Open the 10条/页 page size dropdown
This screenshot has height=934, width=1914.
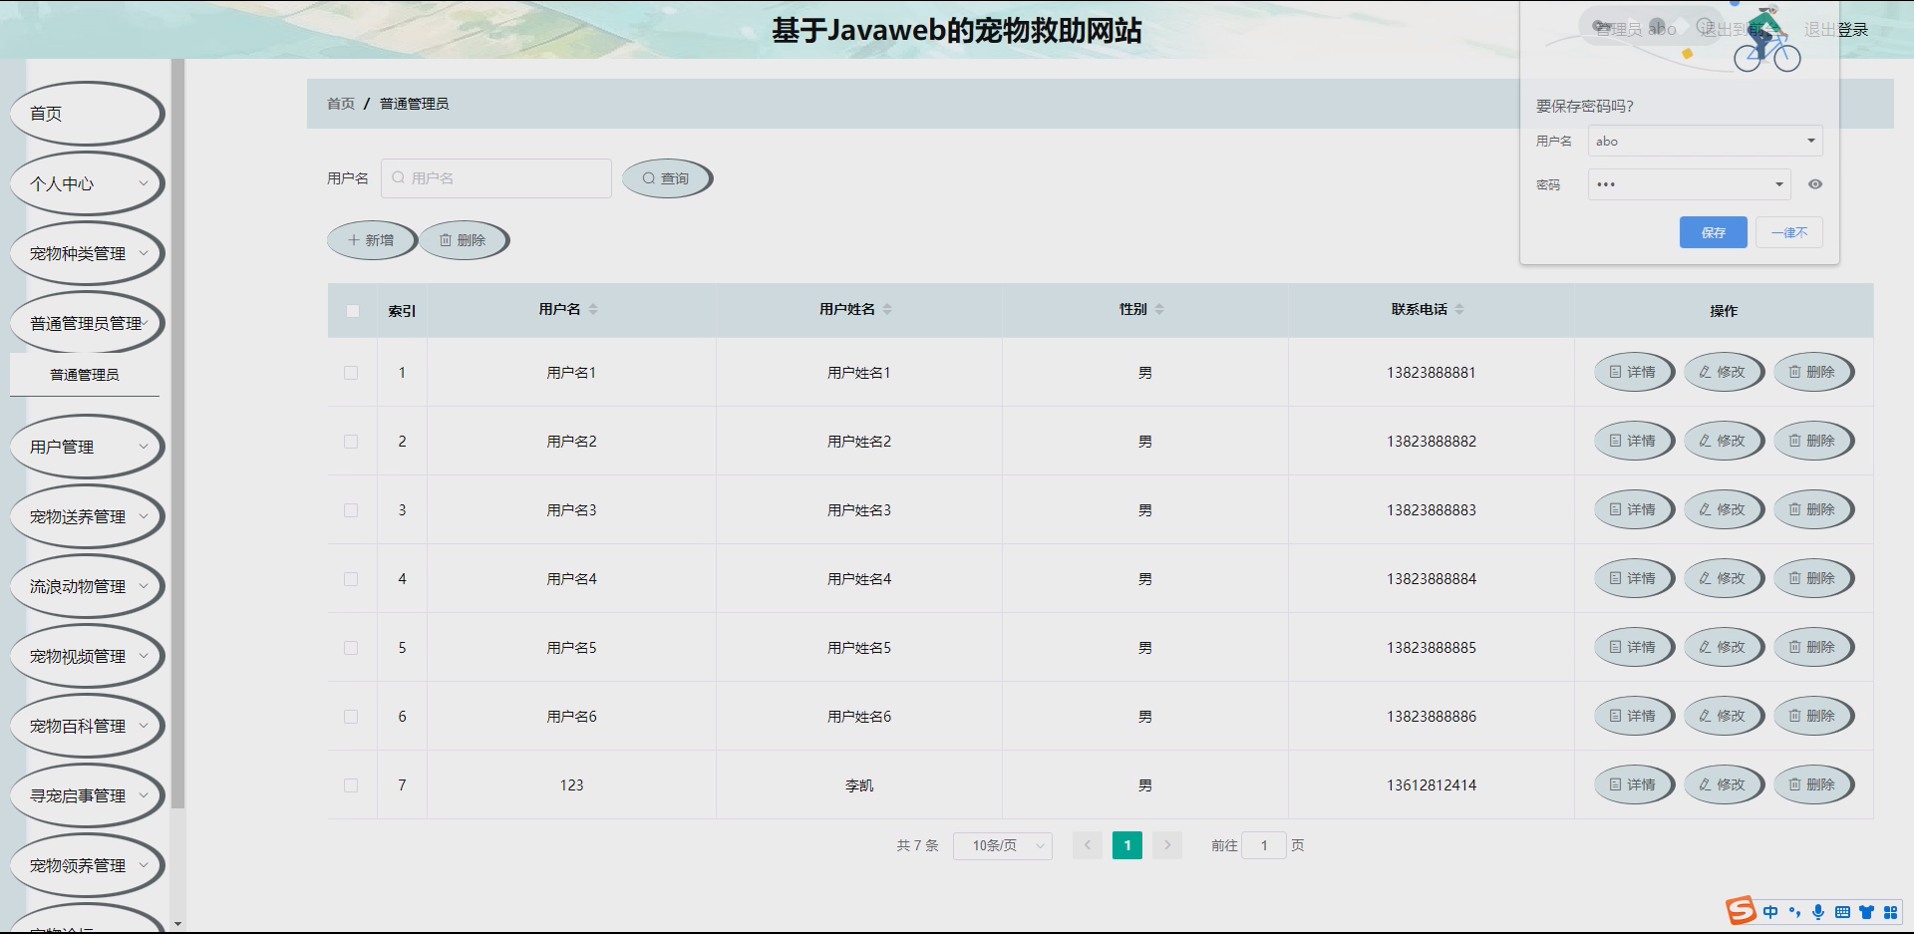[1001, 845]
